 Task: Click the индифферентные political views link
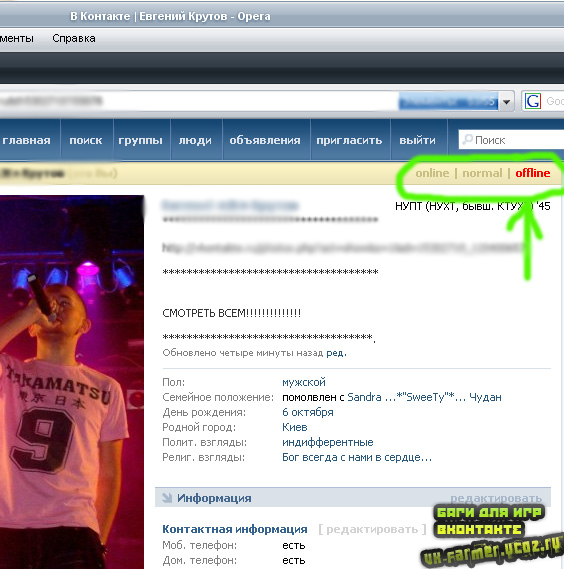[x=328, y=442]
